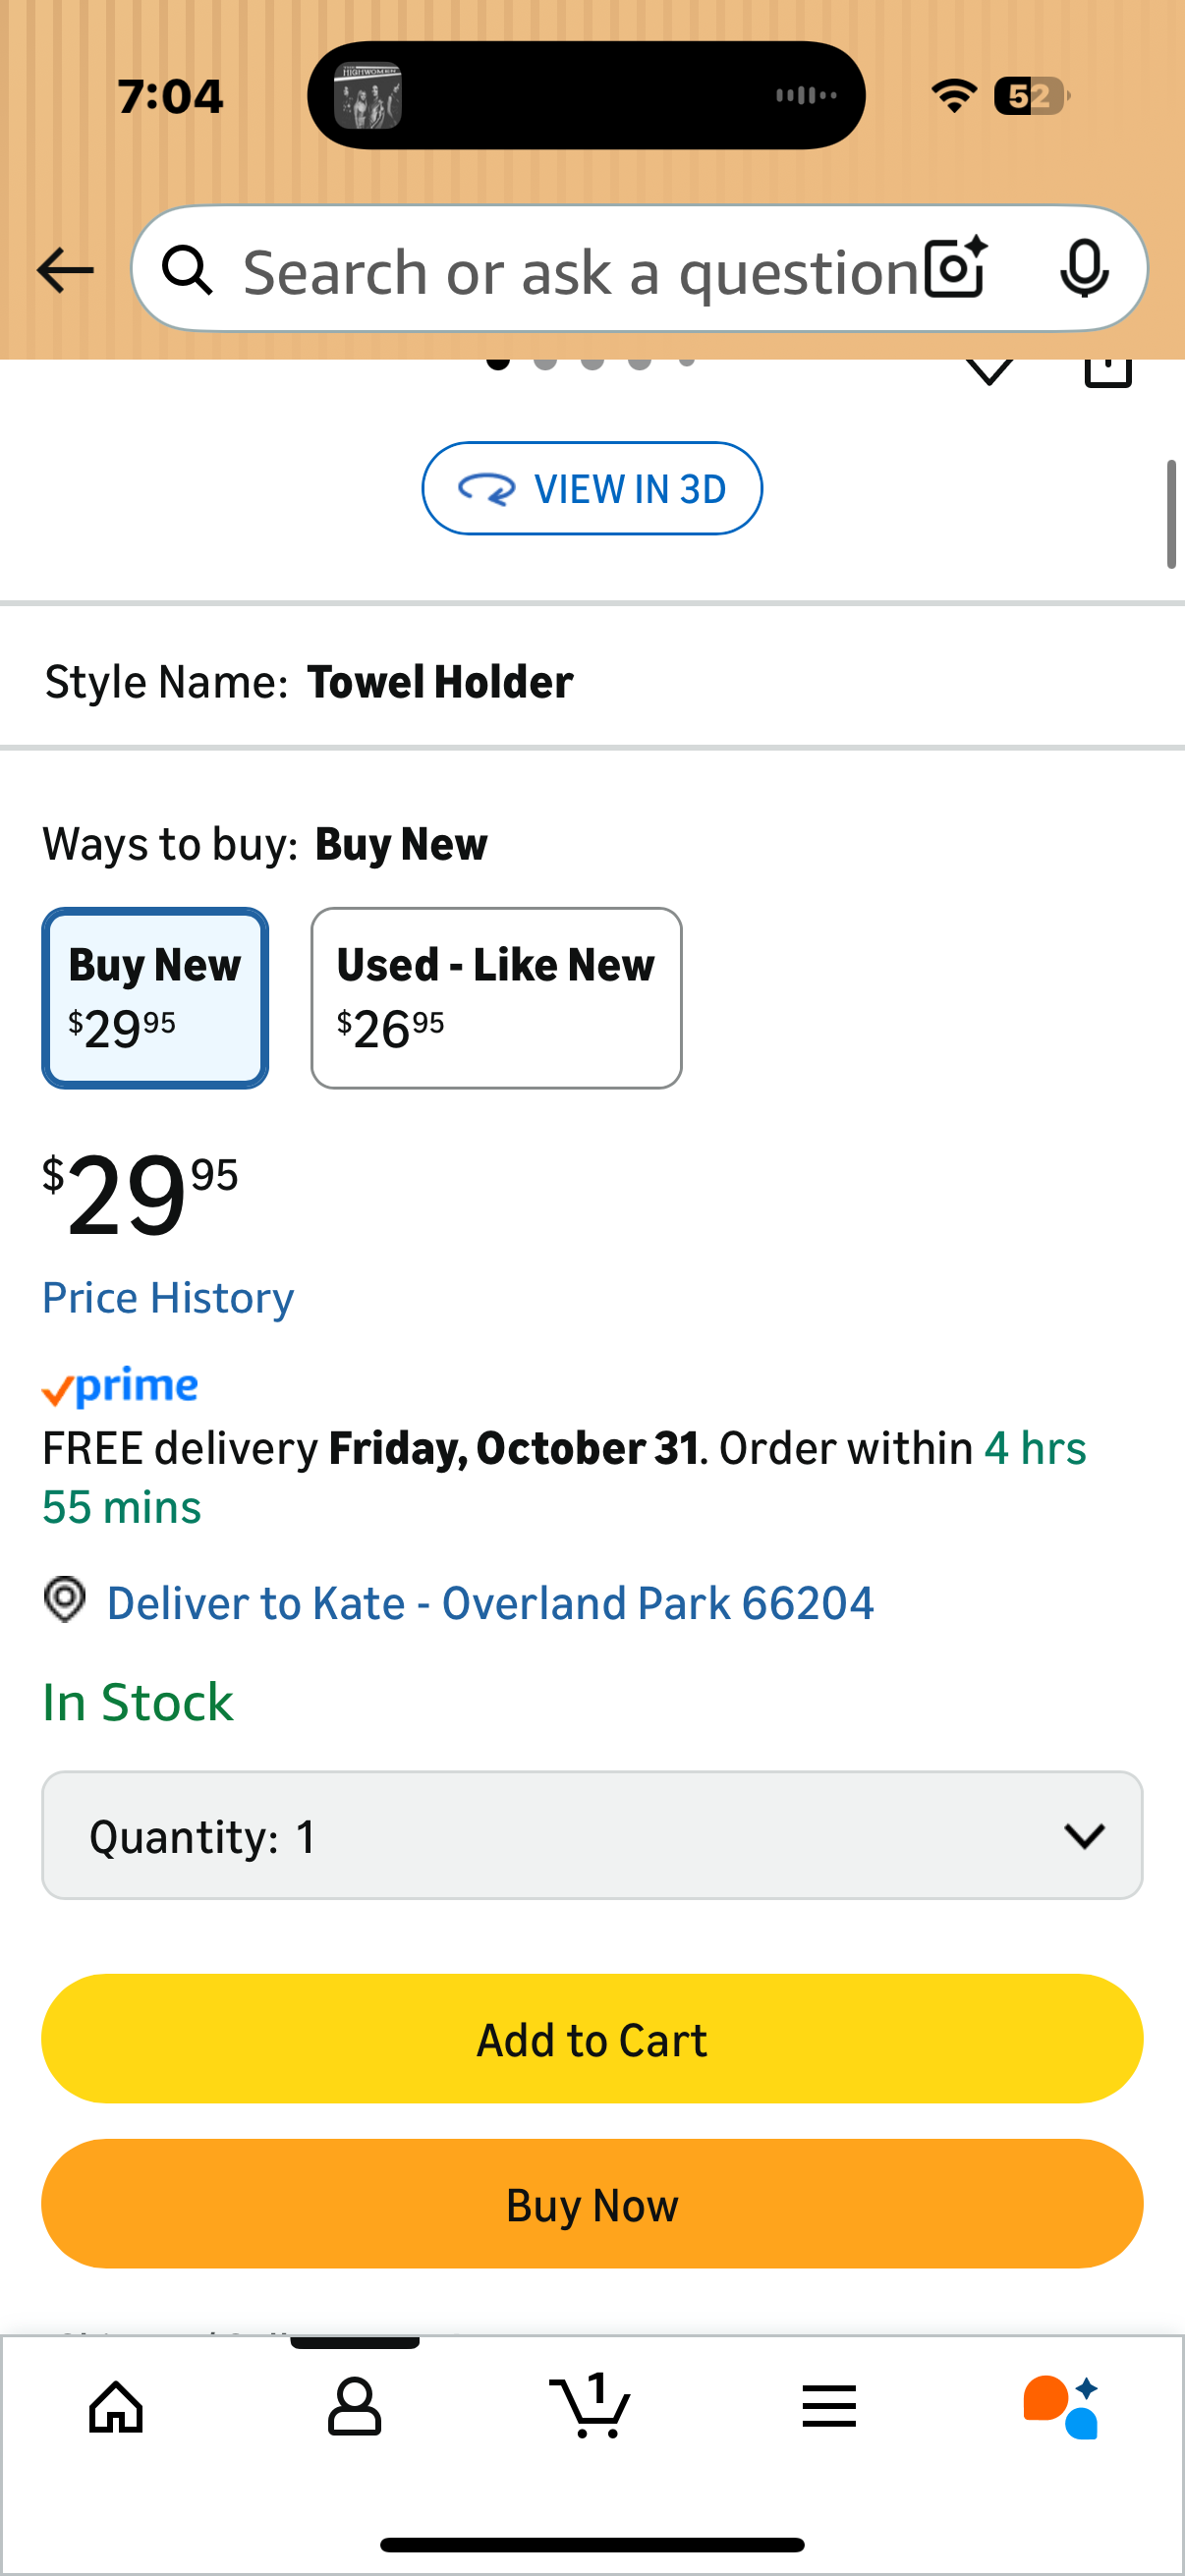Select the Buy New option
Viewport: 1185px width, 2576px height.
(155, 998)
